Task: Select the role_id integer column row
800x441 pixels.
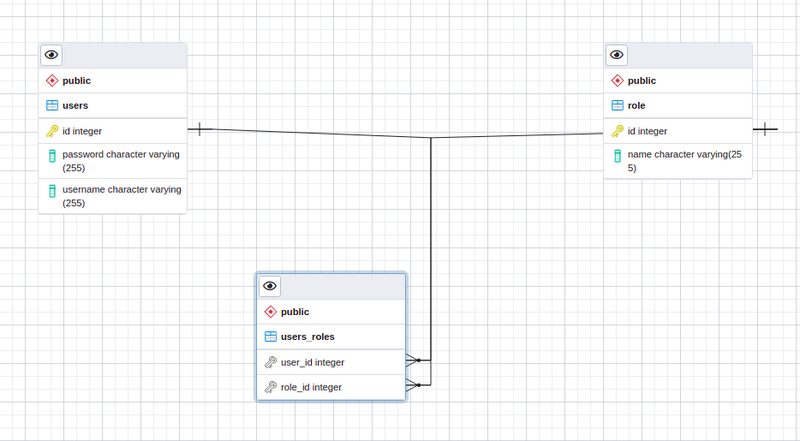Action: click(x=311, y=387)
